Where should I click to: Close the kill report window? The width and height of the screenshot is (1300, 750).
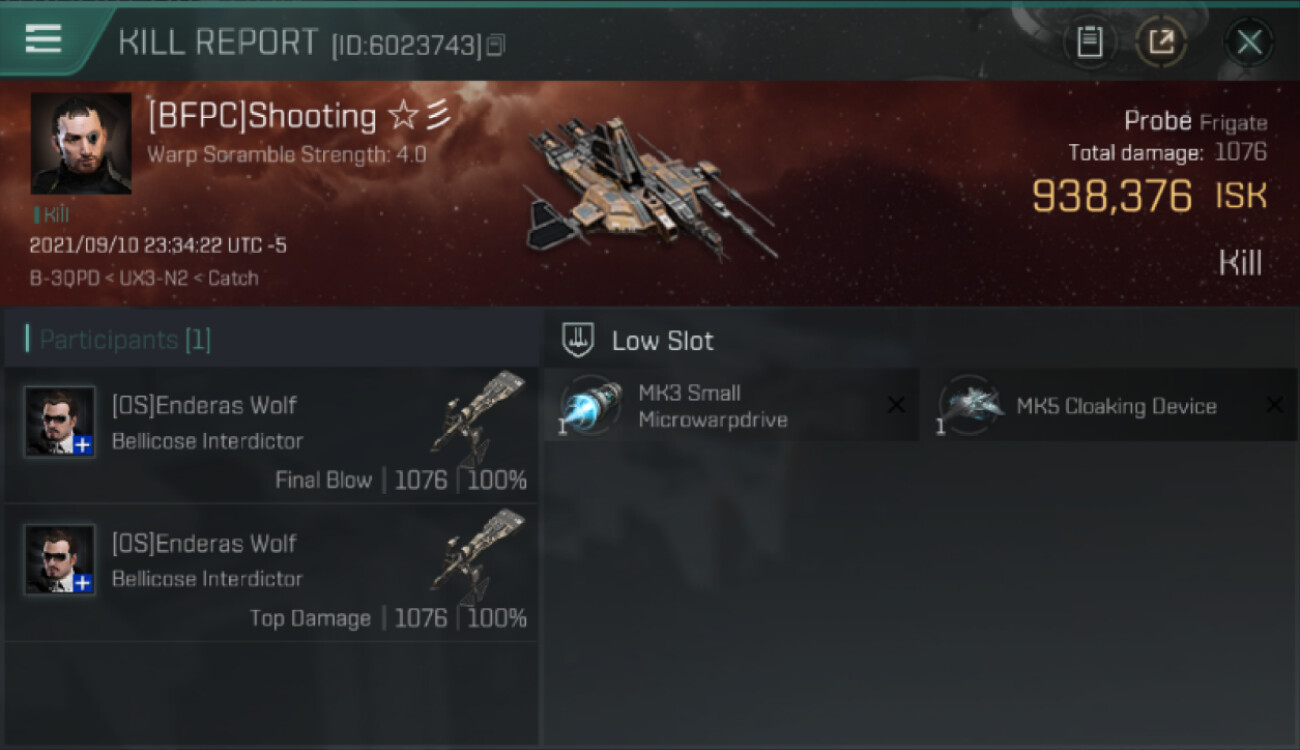pyautogui.click(x=1249, y=42)
